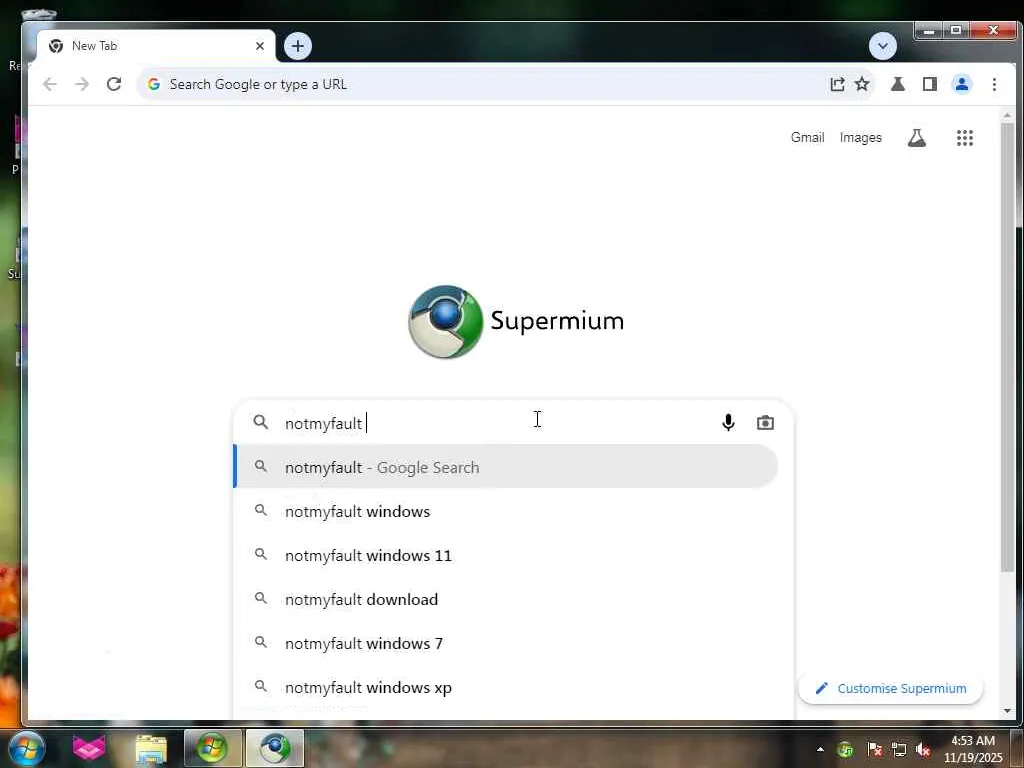The height and width of the screenshot is (768, 1024).
Task: Open the Windows Start menu orb
Action: click(x=27, y=748)
